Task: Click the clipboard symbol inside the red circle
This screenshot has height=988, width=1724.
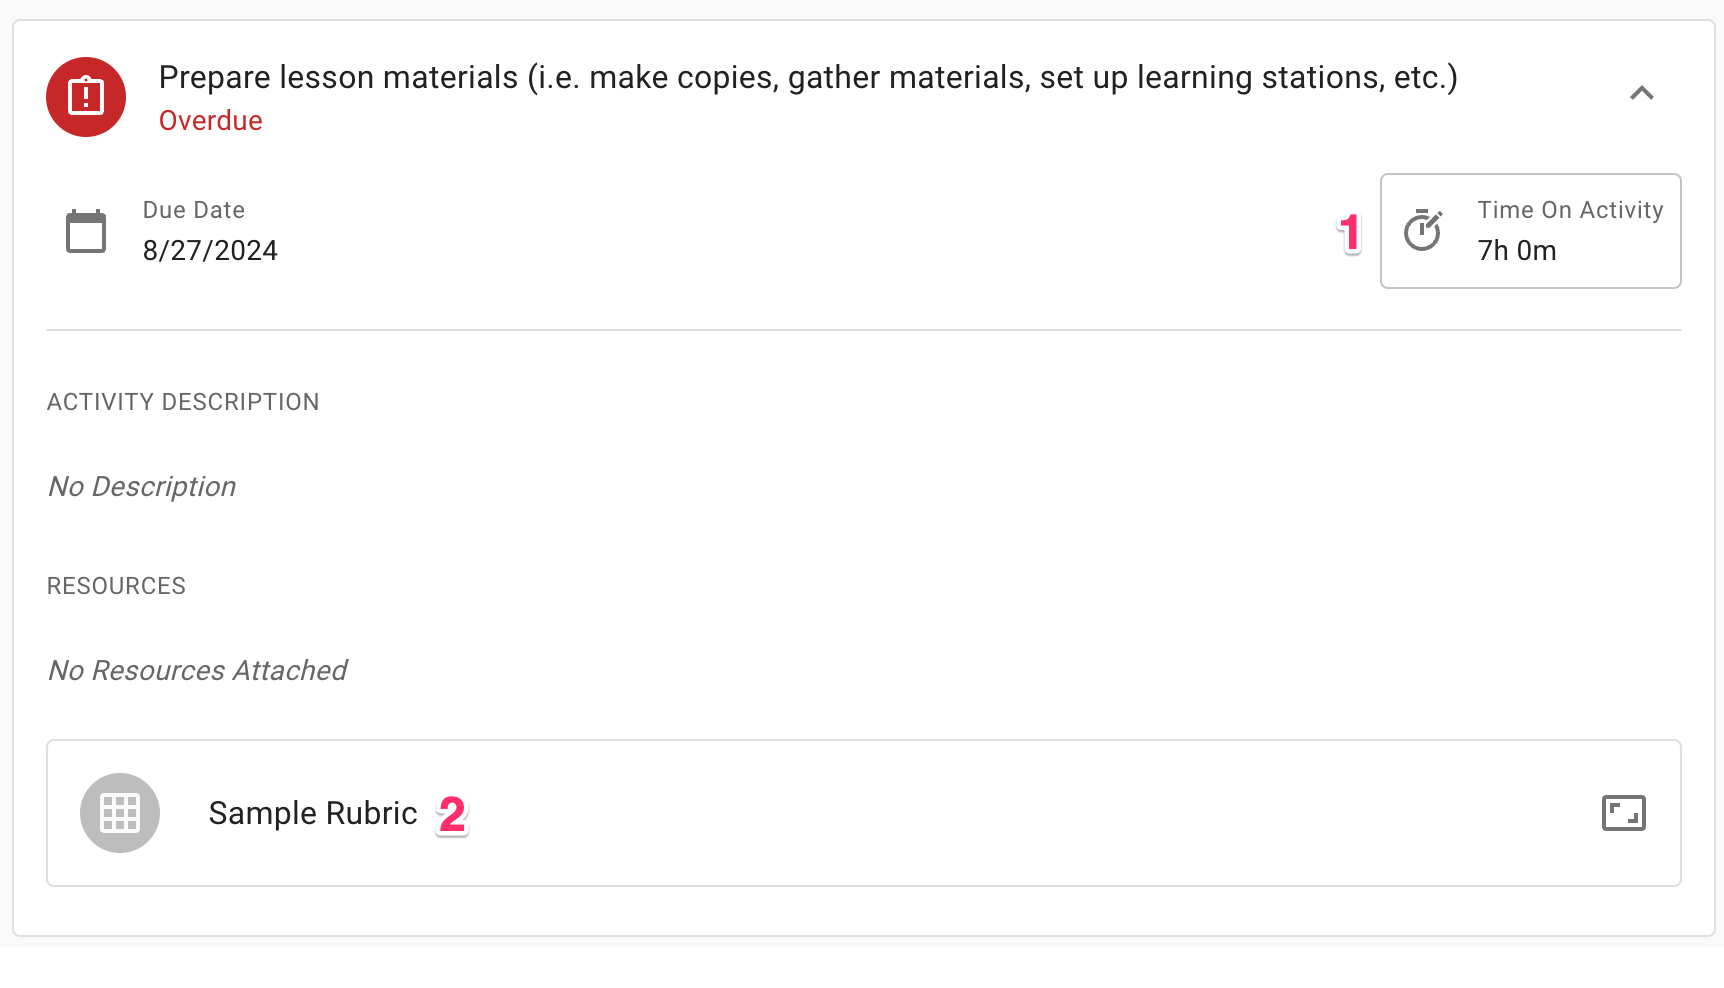Action: coord(85,96)
